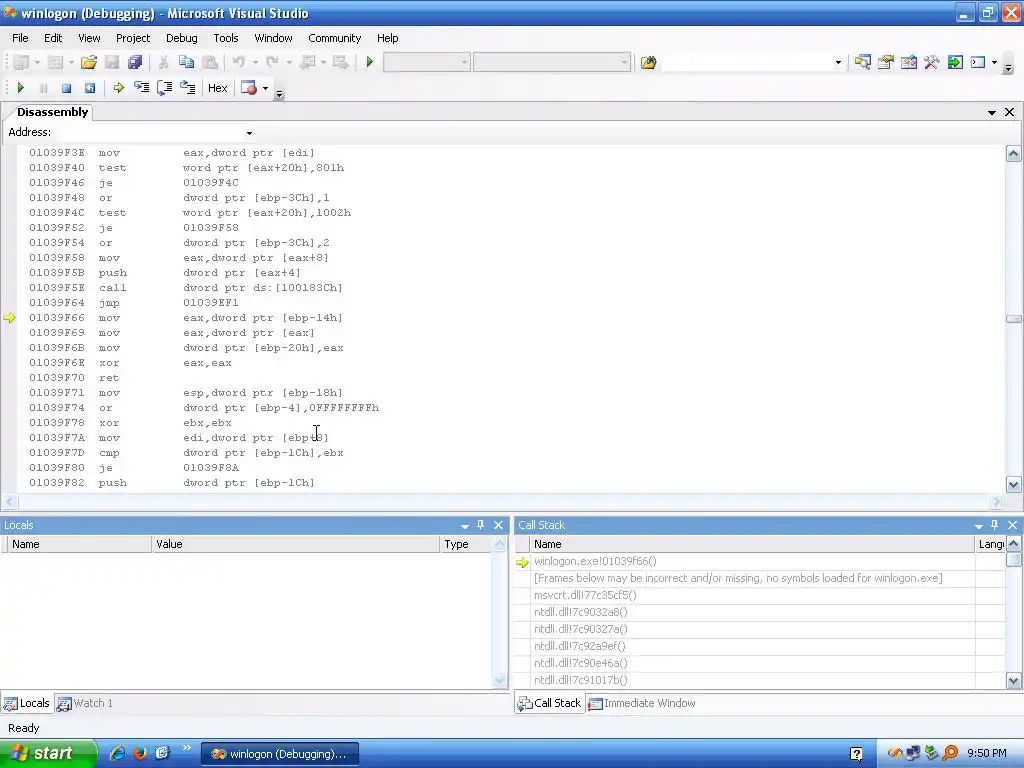Click the Open File folder icon
The width and height of the screenshot is (1024, 768).
pyautogui.click(x=89, y=62)
